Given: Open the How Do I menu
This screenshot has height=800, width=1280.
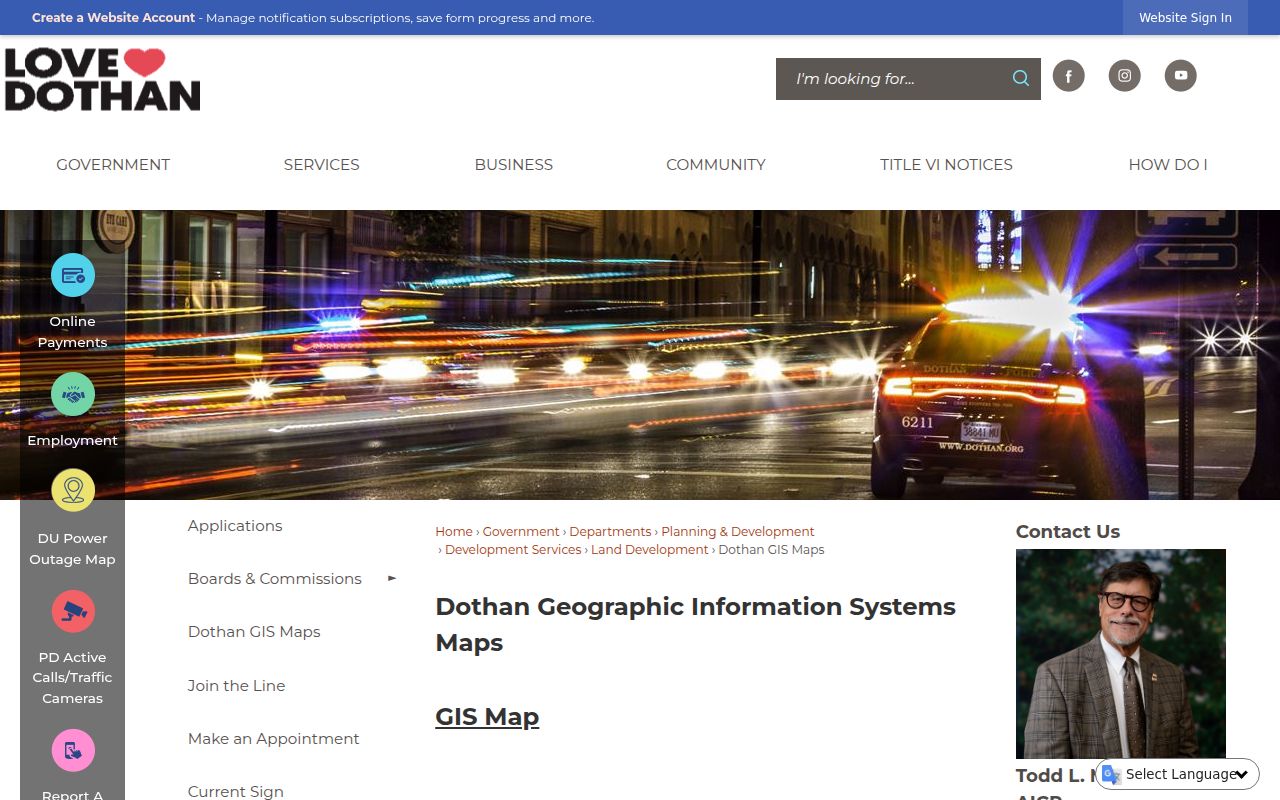Looking at the screenshot, I should click(1168, 165).
